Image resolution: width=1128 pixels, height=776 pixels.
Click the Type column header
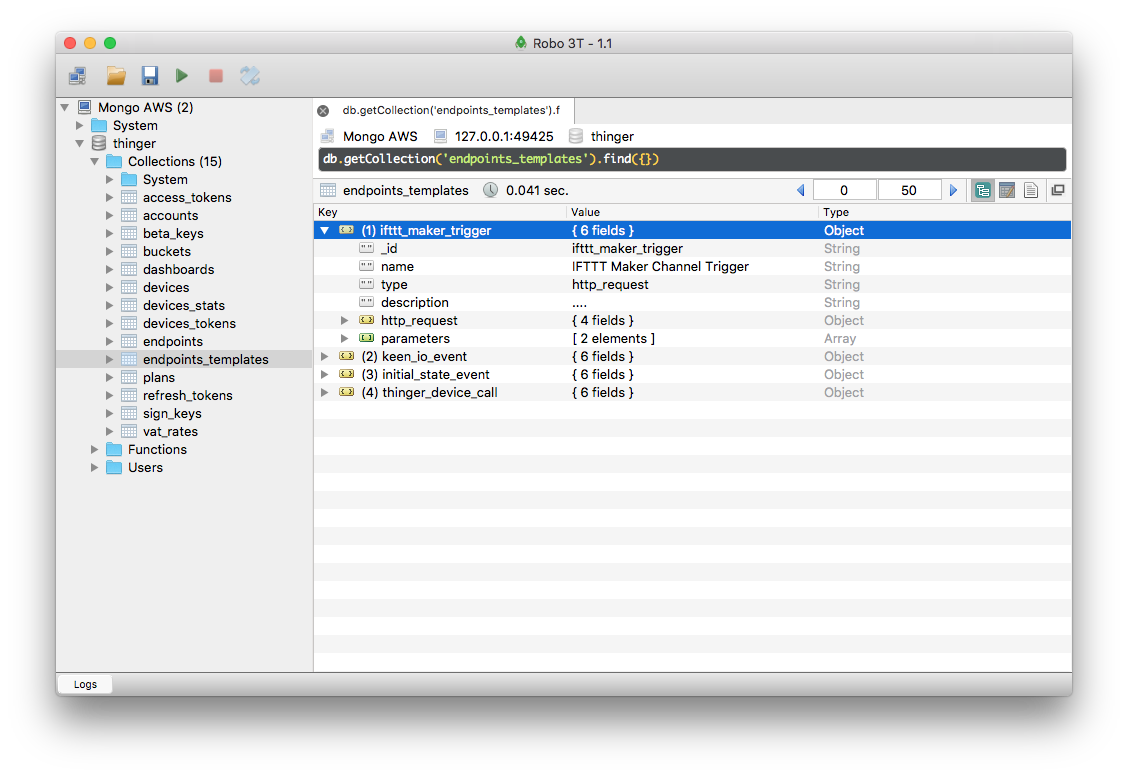point(945,212)
